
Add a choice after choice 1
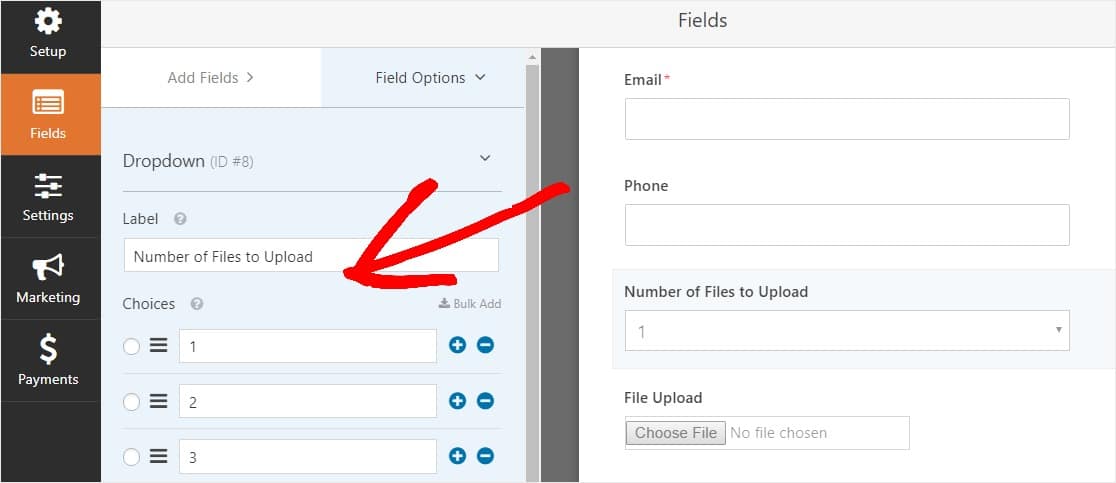[x=458, y=345]
